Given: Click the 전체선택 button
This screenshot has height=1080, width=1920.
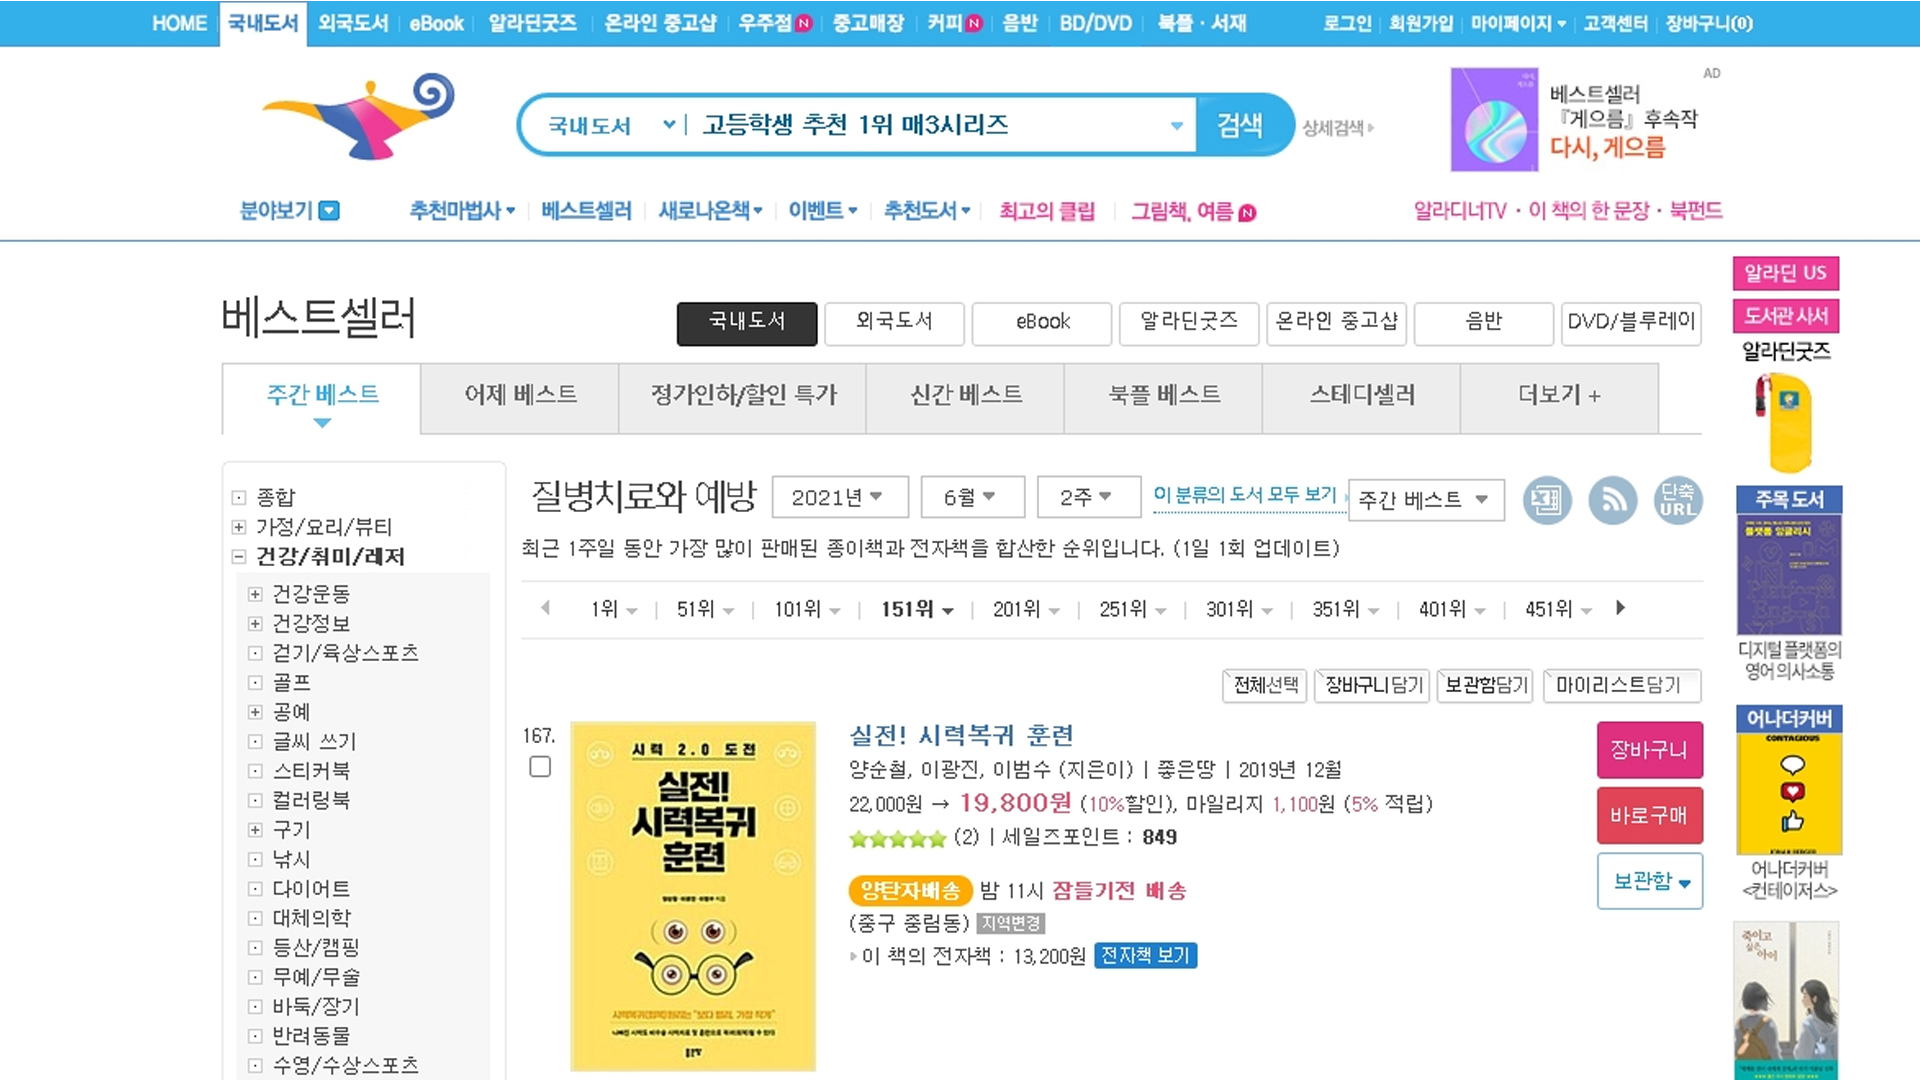Looking at the screenshot, I should (1265, 685).
